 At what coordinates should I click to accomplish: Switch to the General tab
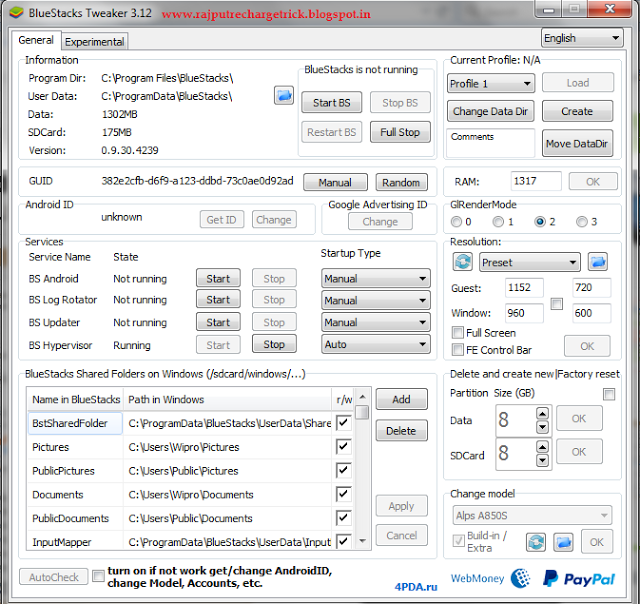pyautogui.click(x=36, y=40)
